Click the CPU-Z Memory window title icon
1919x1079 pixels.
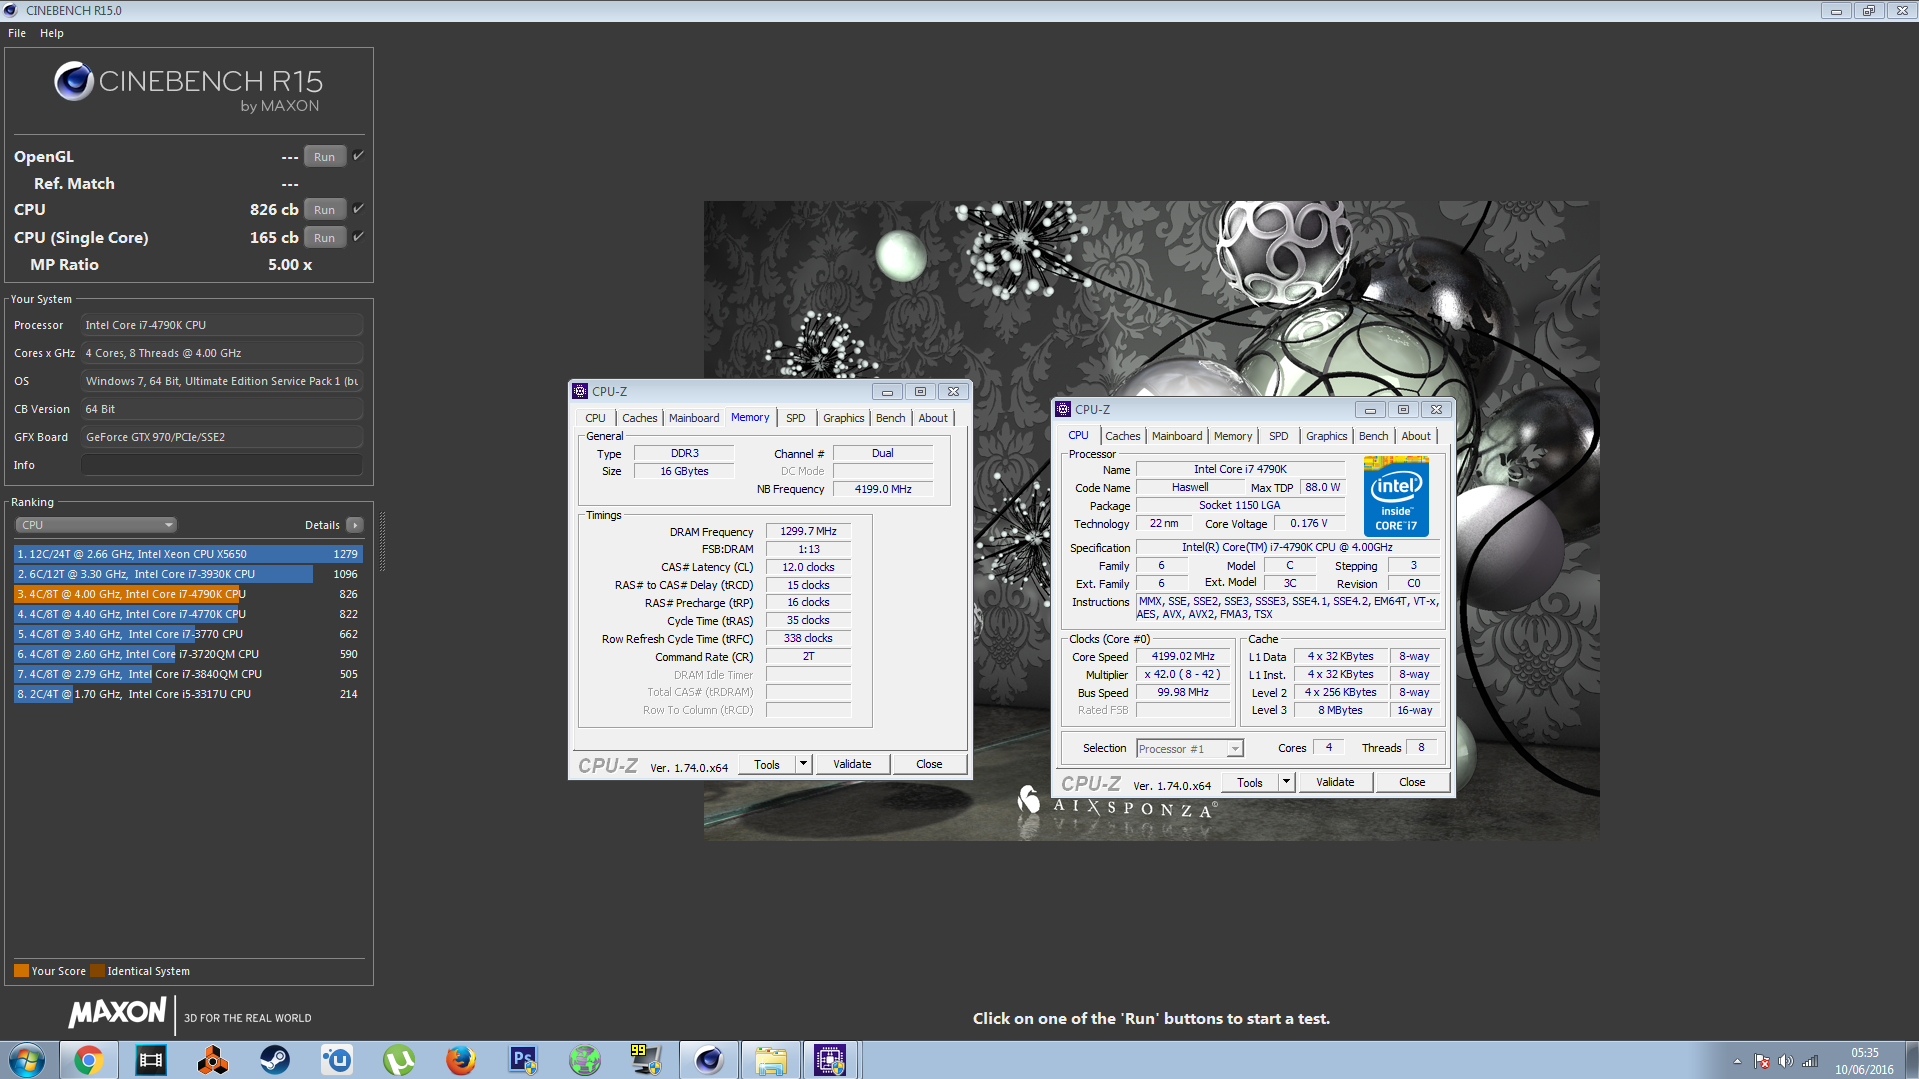(x=580, y=391)
